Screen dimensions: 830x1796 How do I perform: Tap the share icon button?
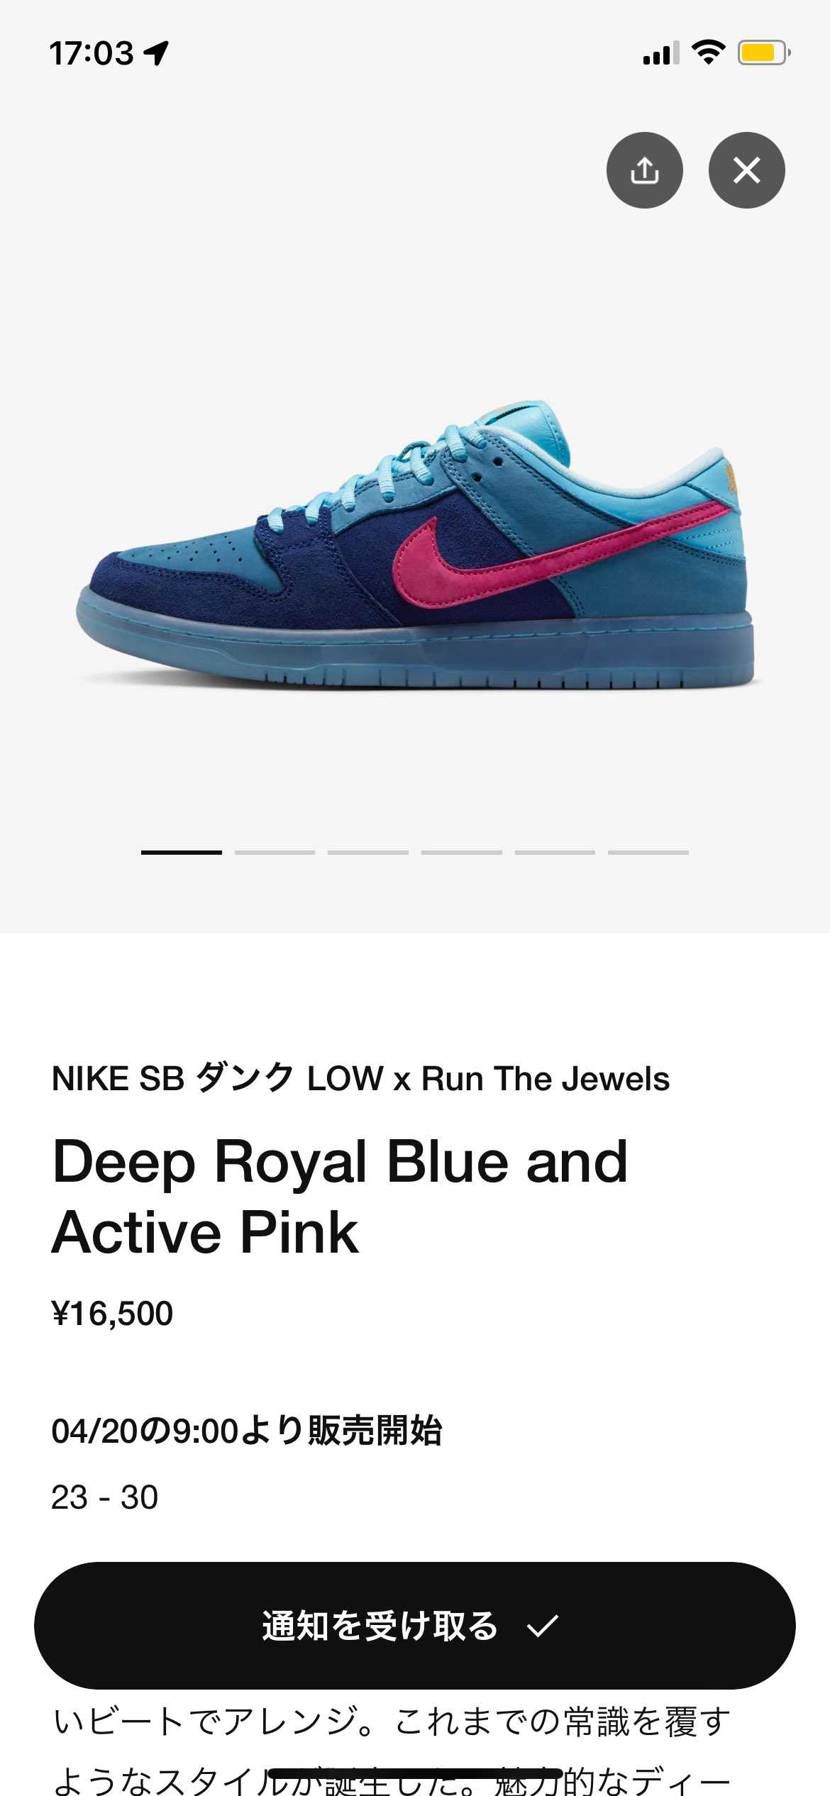point(644,170)
